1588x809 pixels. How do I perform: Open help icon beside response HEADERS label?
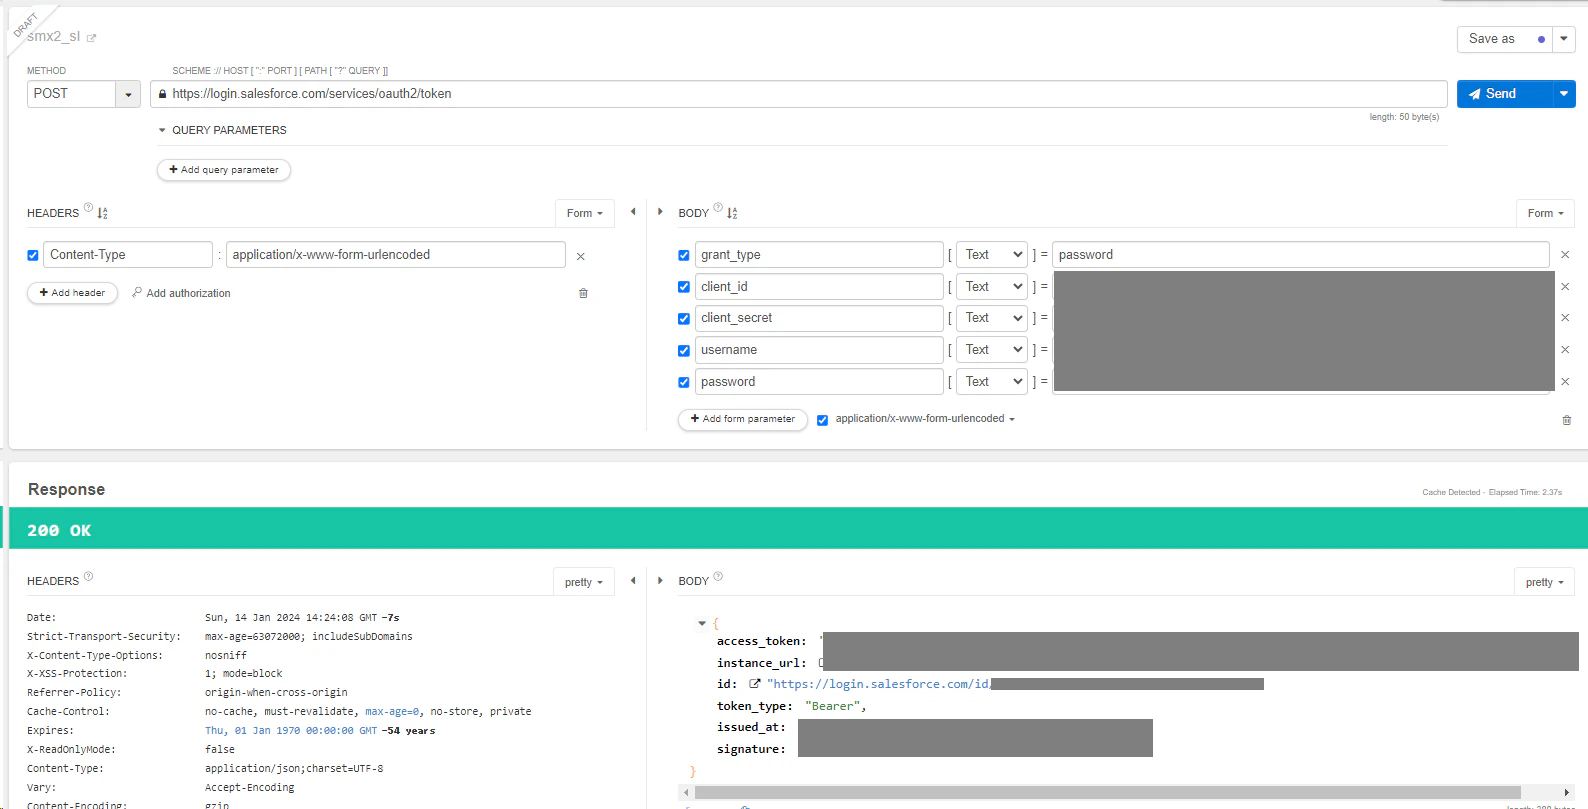(88, 576)
